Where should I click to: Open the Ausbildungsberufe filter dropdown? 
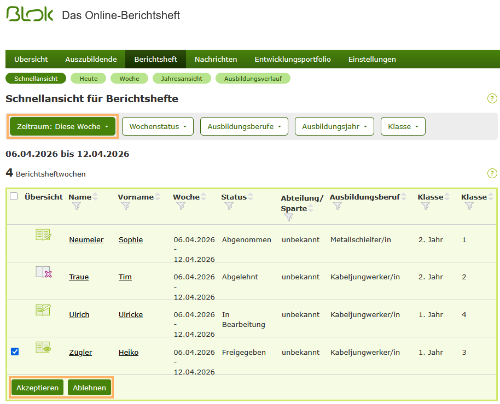[x=244, y=126]
